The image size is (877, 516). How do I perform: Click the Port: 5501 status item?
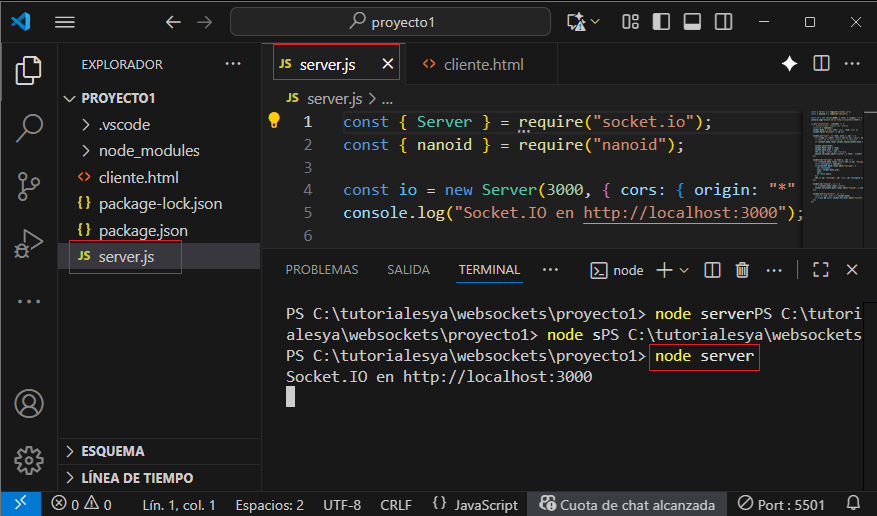coord(781,505)
